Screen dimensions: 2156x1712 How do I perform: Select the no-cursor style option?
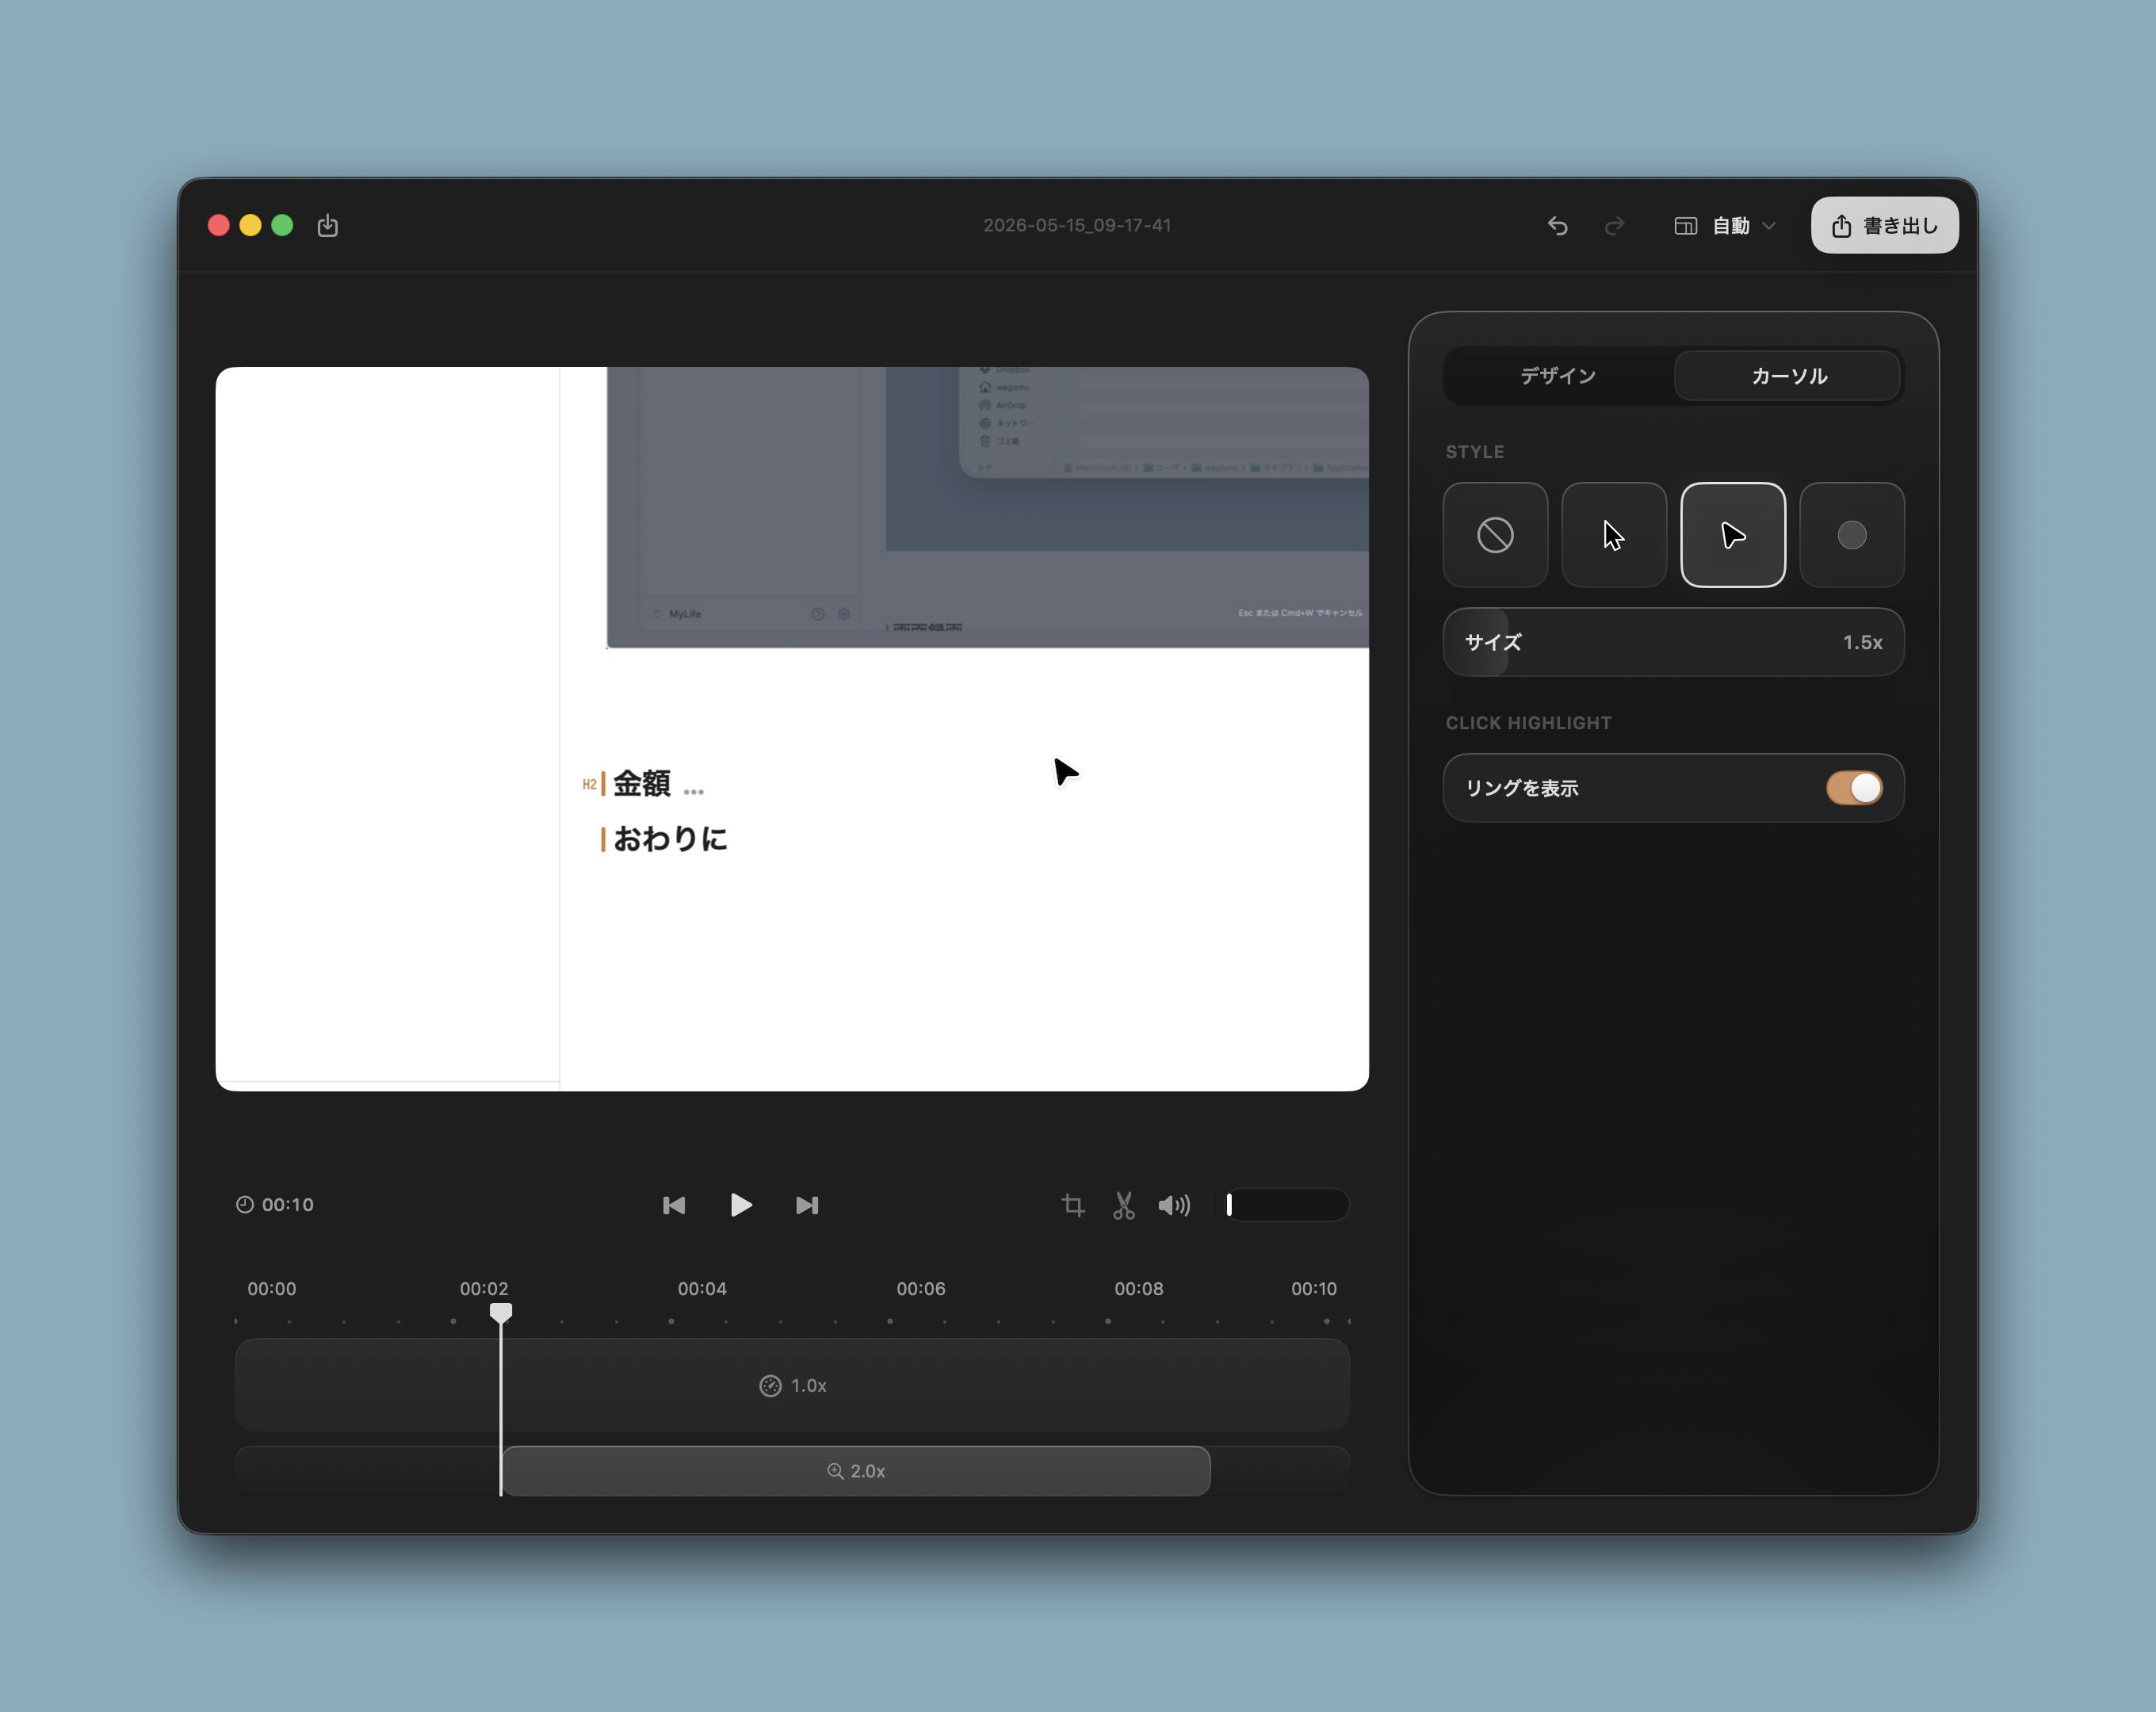click(x=1495, y=535)
